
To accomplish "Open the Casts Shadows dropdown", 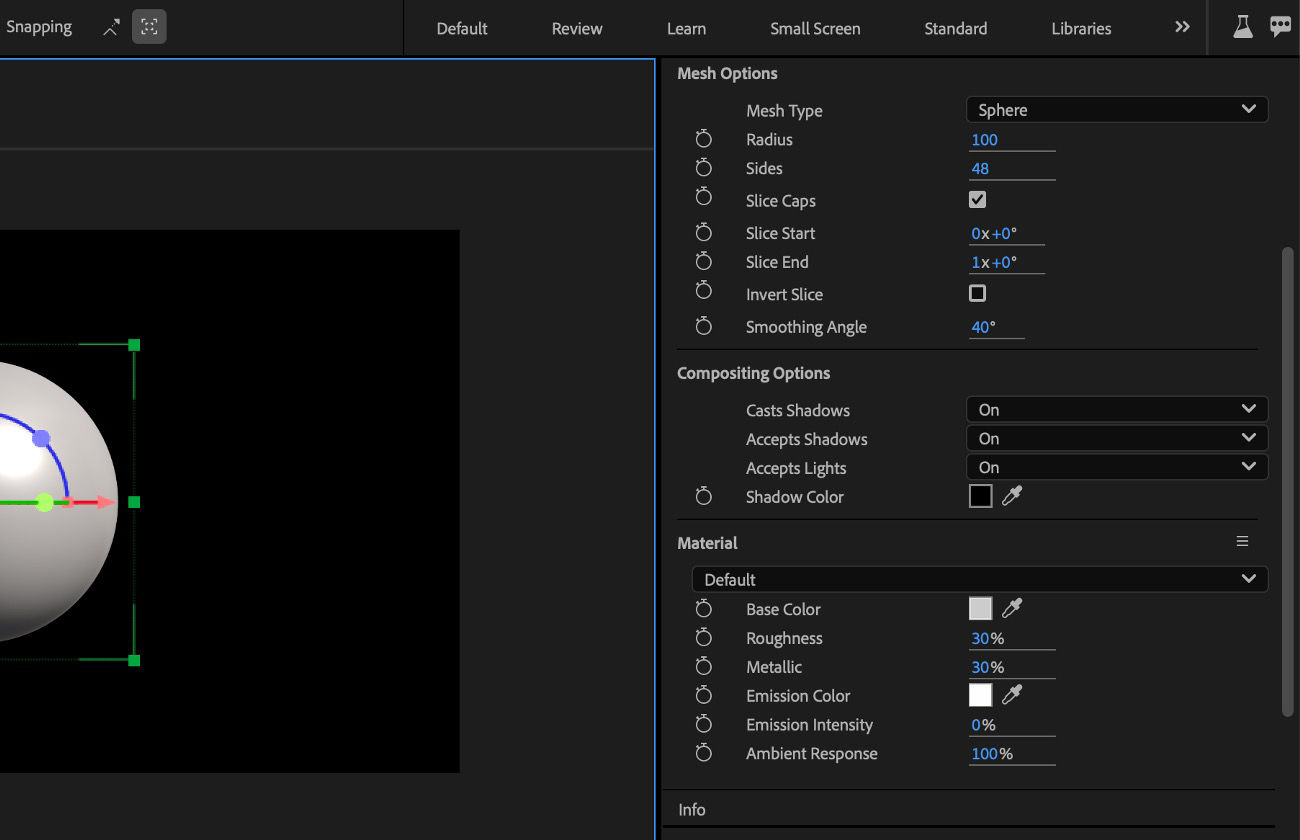I will tap(1117, 409).
